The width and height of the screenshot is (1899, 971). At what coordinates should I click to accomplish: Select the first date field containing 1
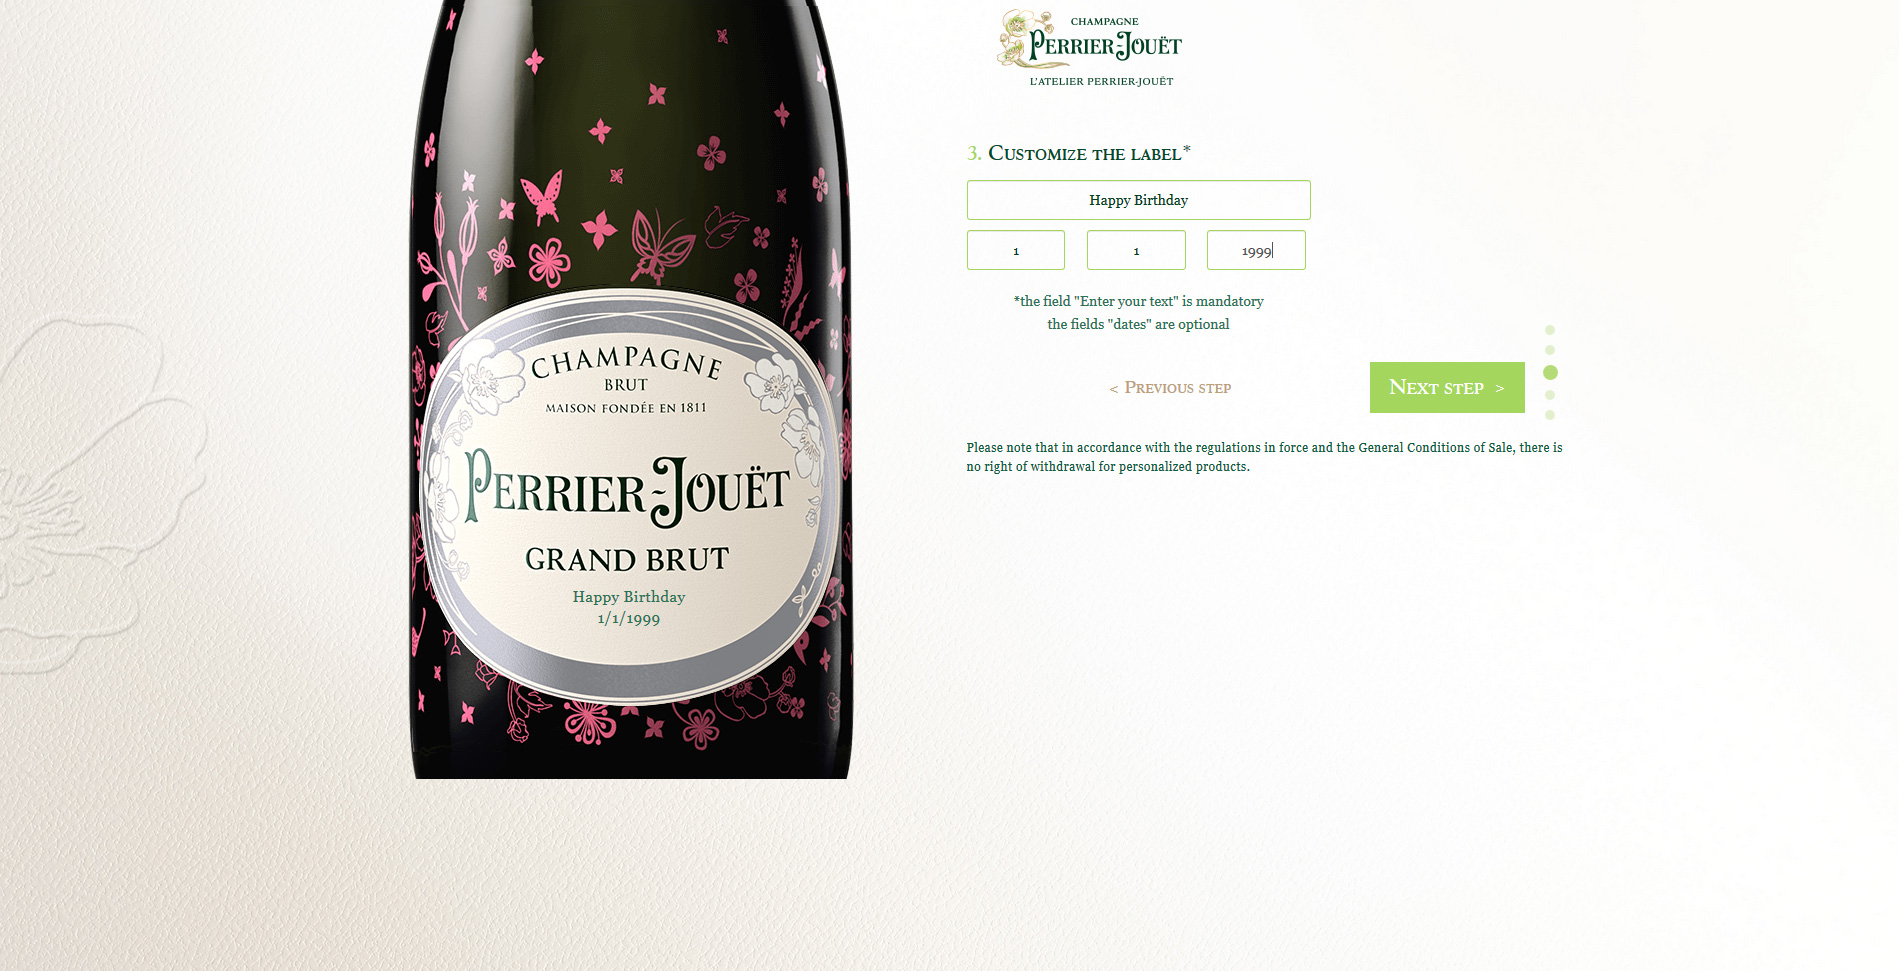pyautogui.click(x=1016, y=250)
